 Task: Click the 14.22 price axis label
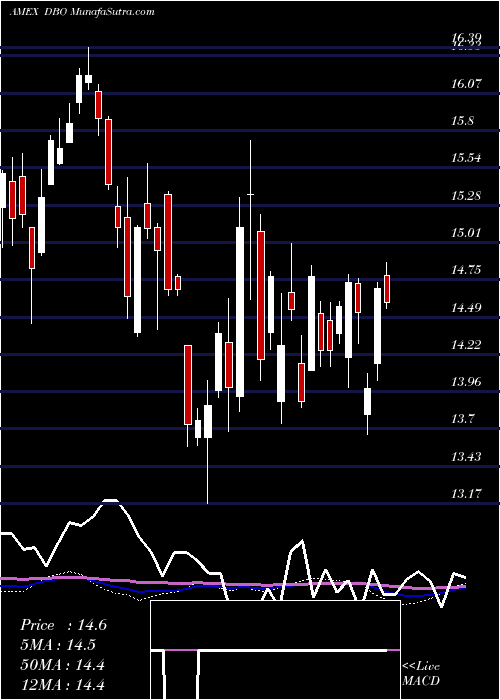point(467,345)
